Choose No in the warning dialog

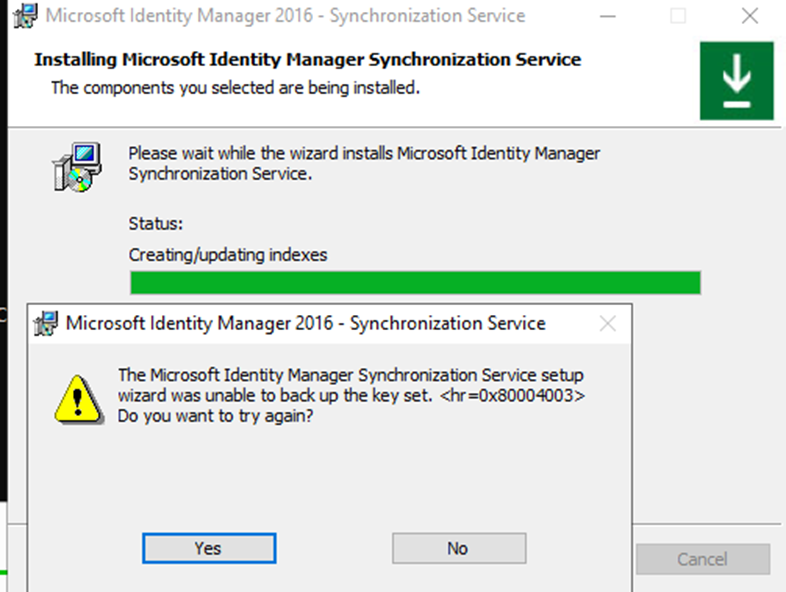click(459, 548)
